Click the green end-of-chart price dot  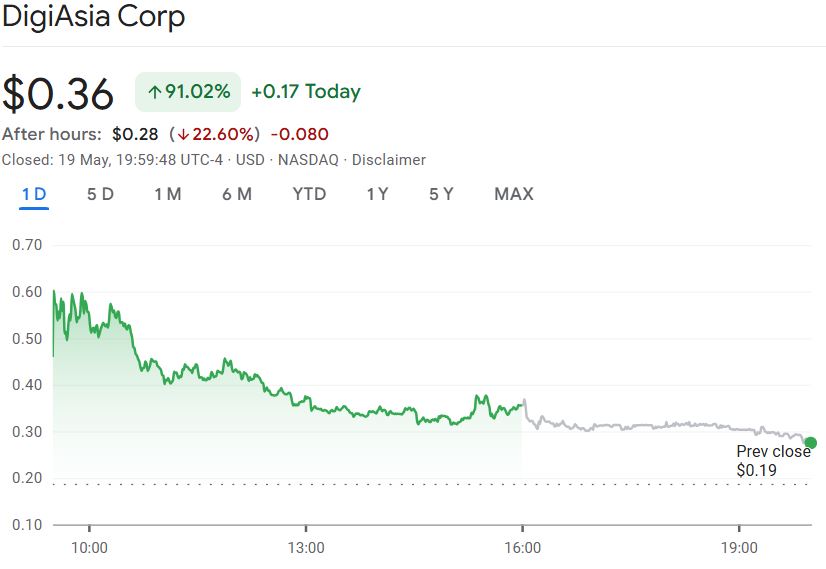(x=810, y=443)
